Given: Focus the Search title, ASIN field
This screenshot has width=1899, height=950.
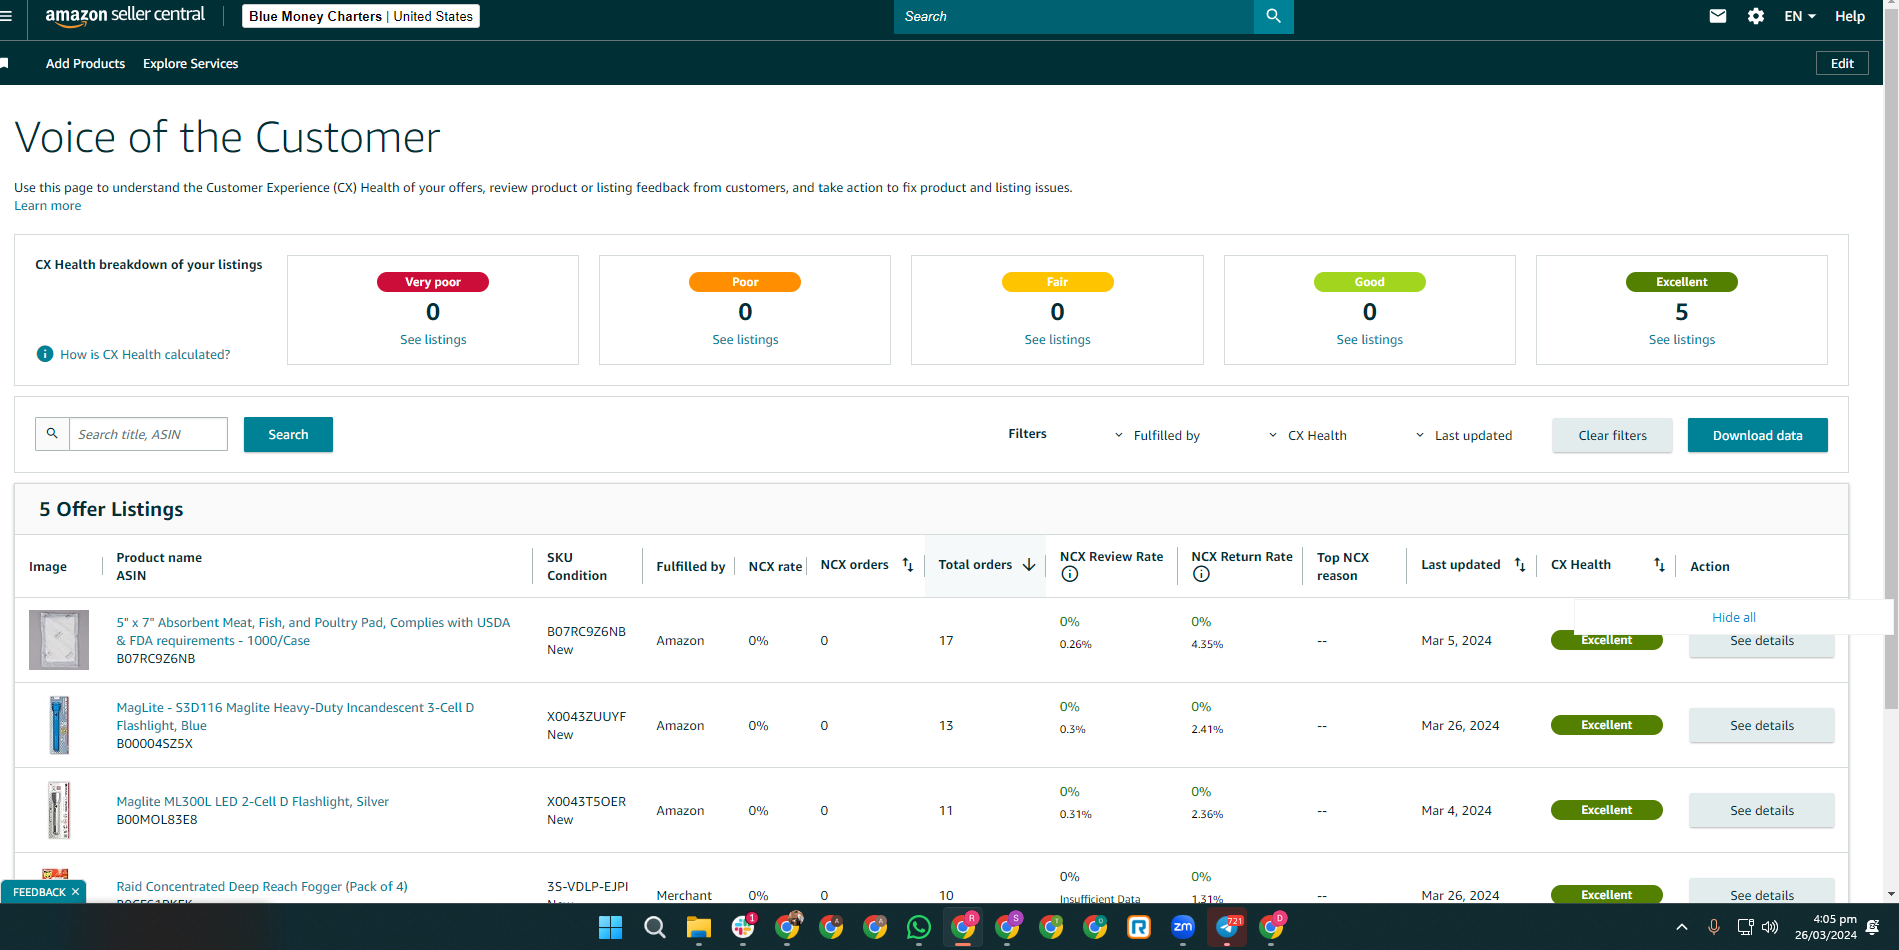Looking at the screenshot, I should 148,434.
